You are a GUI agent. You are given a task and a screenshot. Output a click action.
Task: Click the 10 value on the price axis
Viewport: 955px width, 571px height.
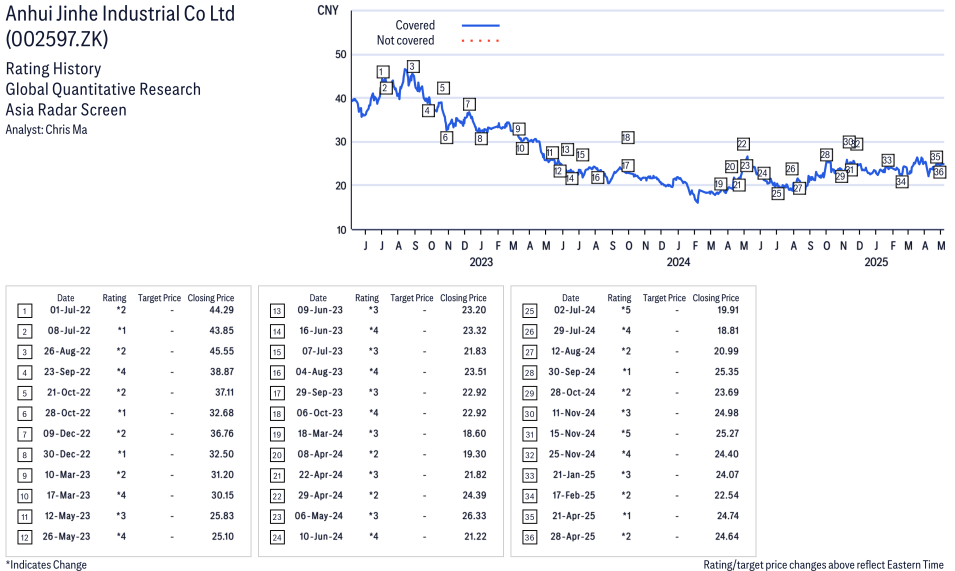[341, 230]
